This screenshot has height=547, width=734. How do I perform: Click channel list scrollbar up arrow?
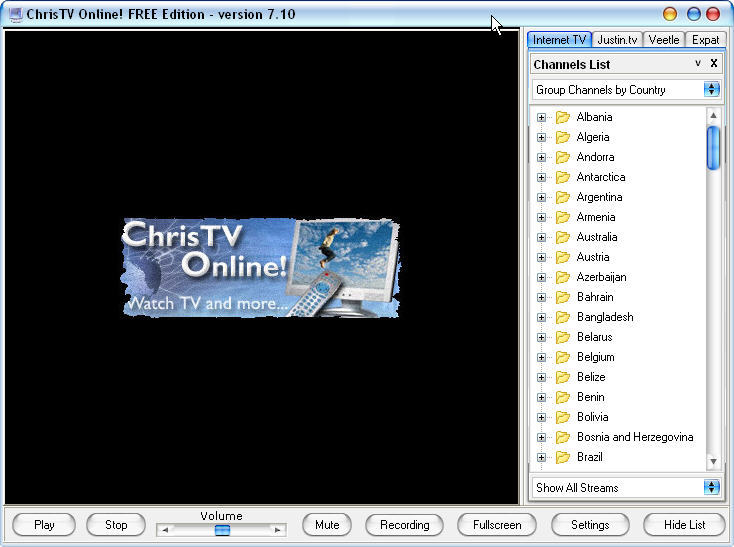713,116
